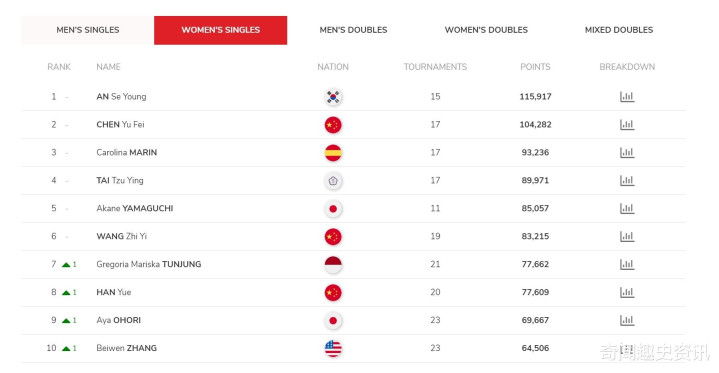
Task: Select the Women's Singles tab
Action: click(x=221, y=30)
